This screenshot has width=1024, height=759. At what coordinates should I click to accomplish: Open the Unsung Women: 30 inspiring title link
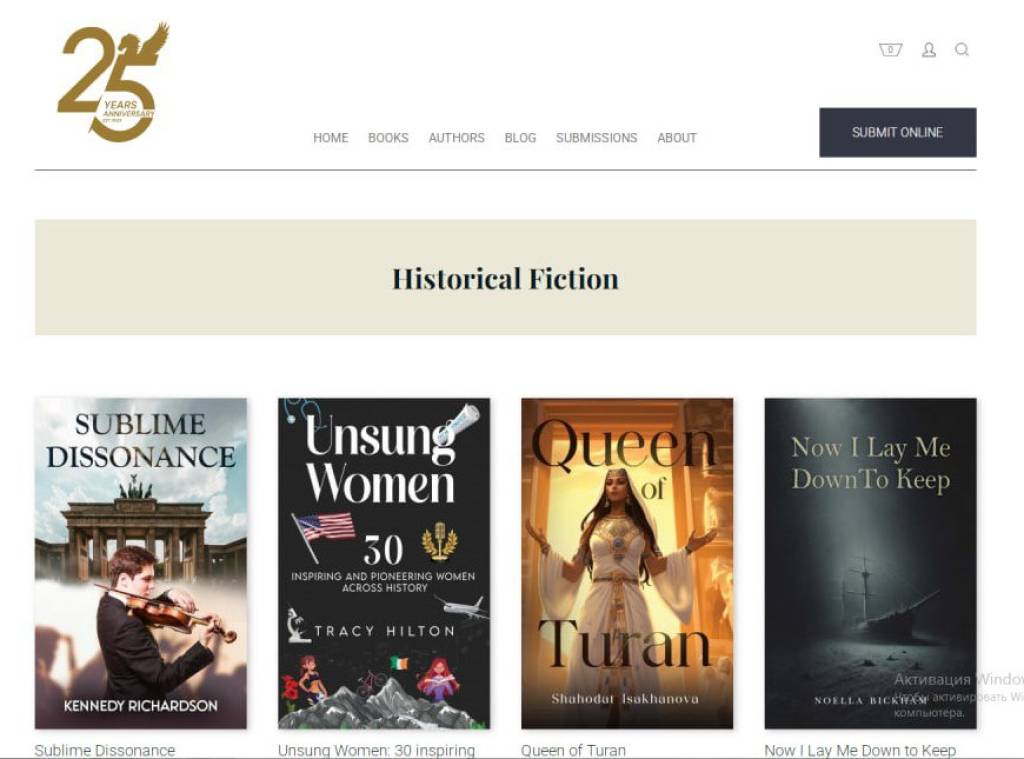tap(376, 749)
